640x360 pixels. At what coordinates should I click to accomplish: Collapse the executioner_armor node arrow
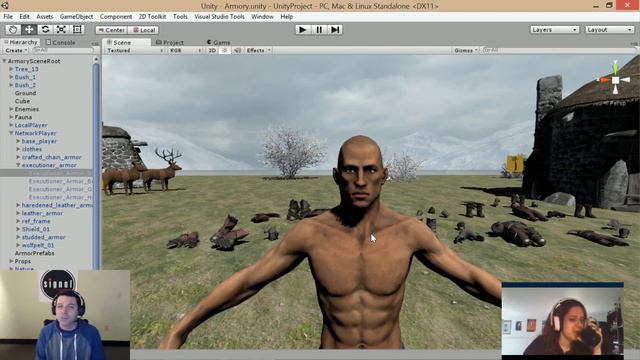pos(18,165)
